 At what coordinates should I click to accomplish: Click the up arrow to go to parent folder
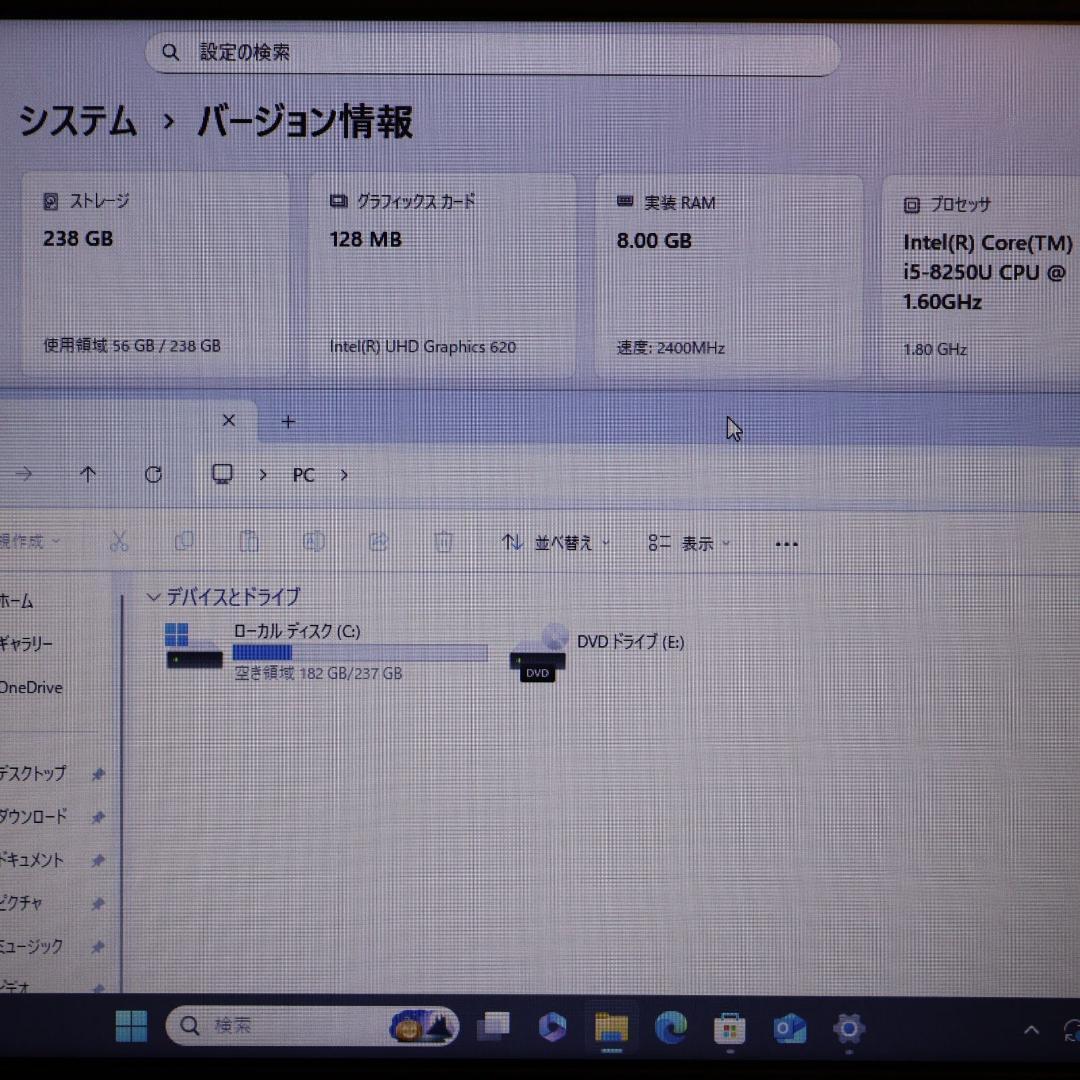[88, 474]
